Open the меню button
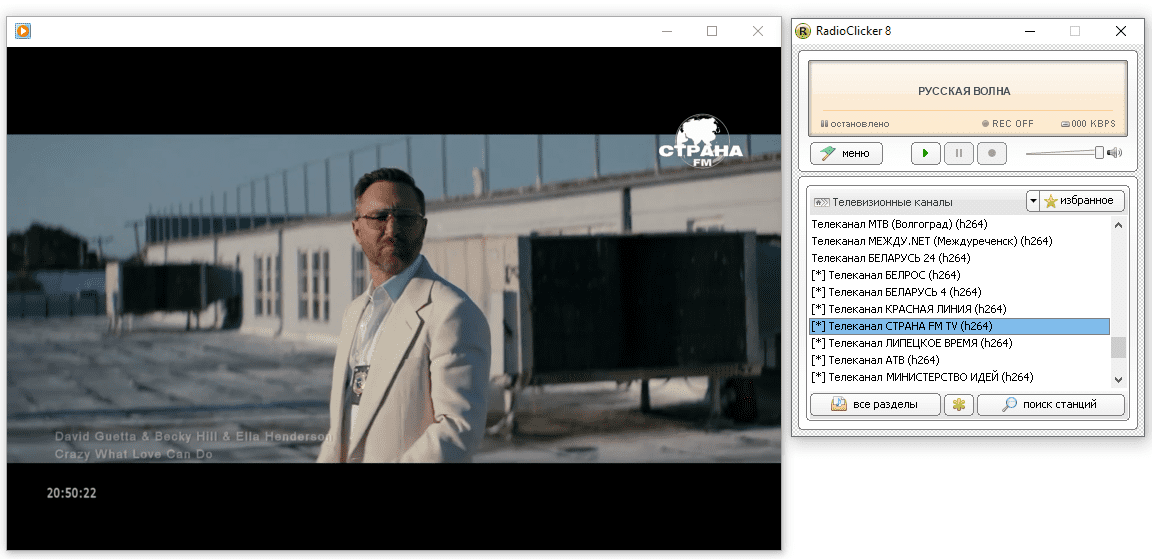The height and width of the screenshot is (559, 1152). (846, 154)
